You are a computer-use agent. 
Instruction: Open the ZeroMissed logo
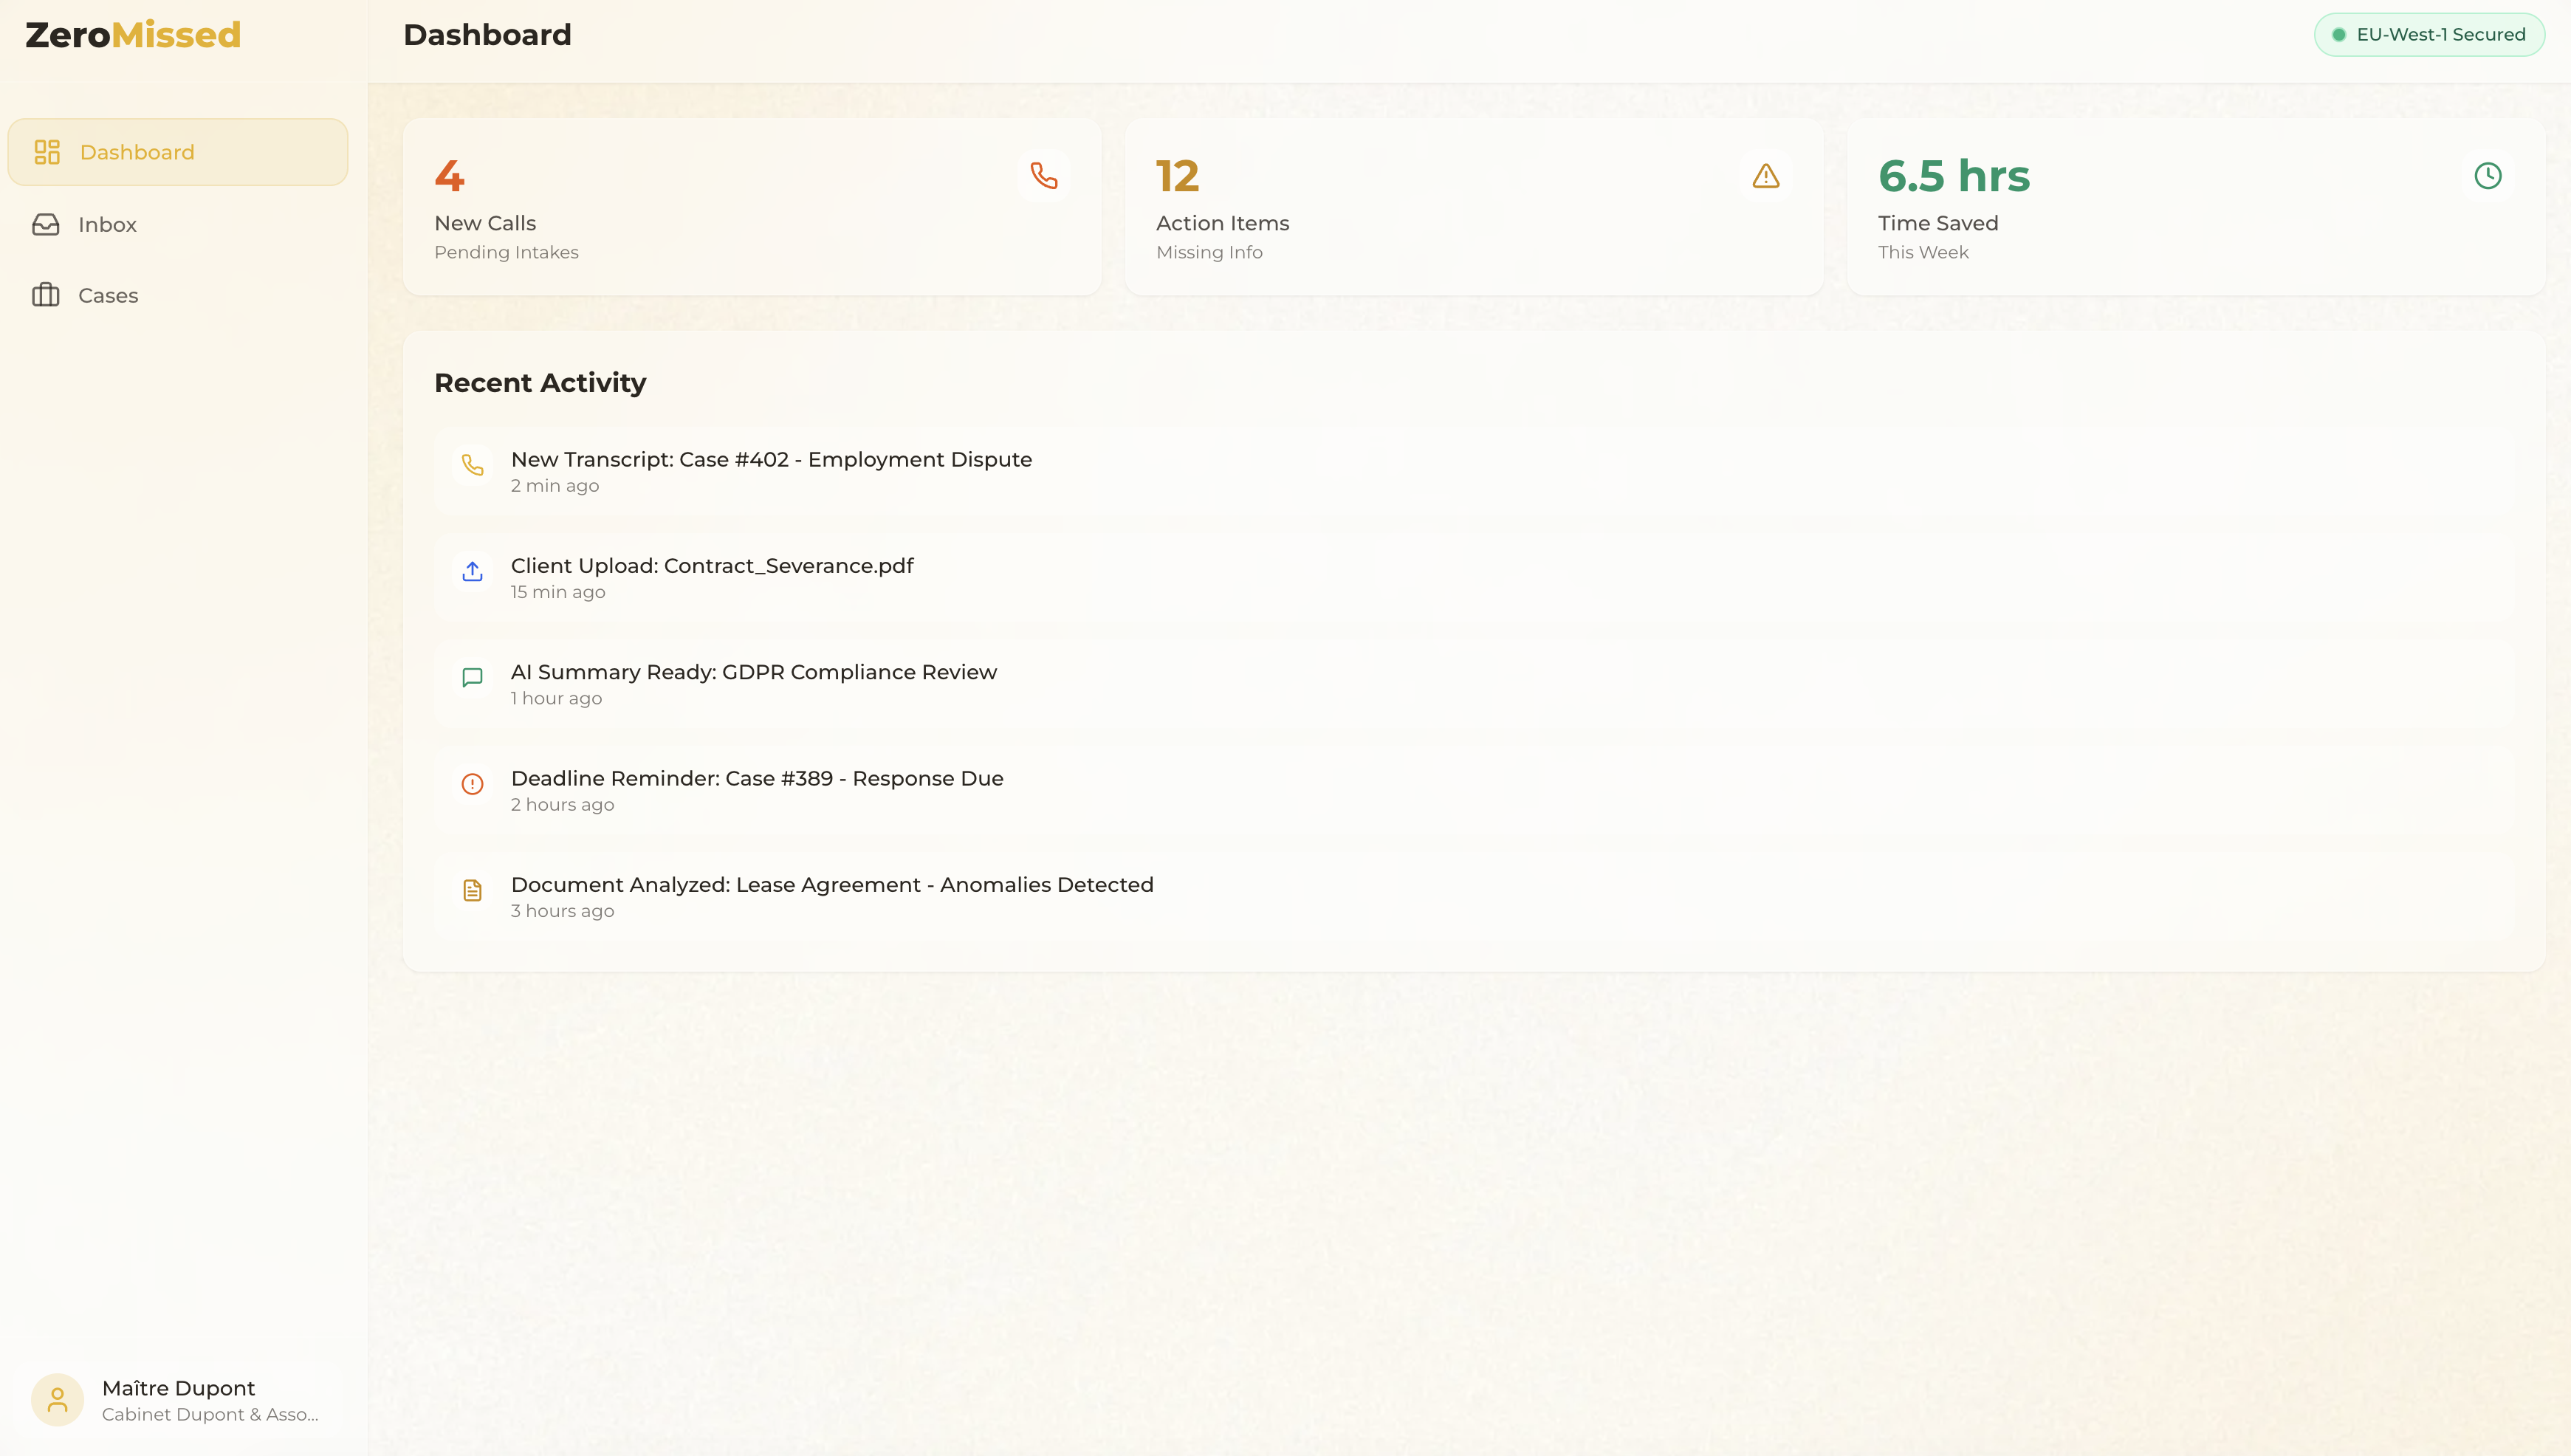[131, 33]
